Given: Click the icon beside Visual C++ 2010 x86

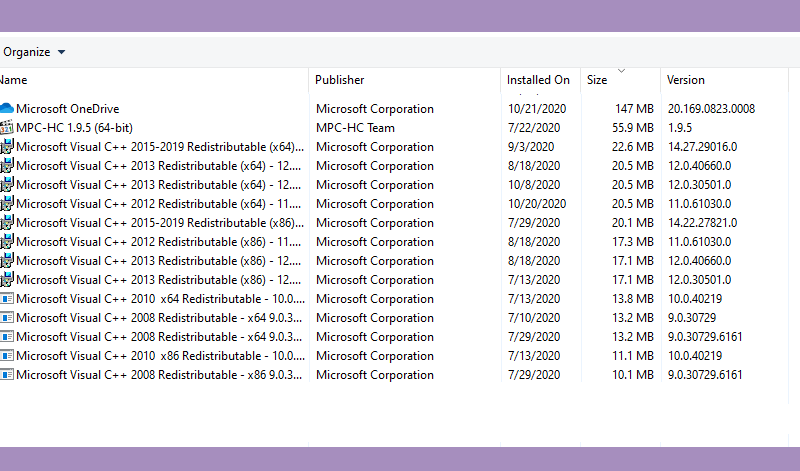Looking at the screenshot, I should click(7, 356).
